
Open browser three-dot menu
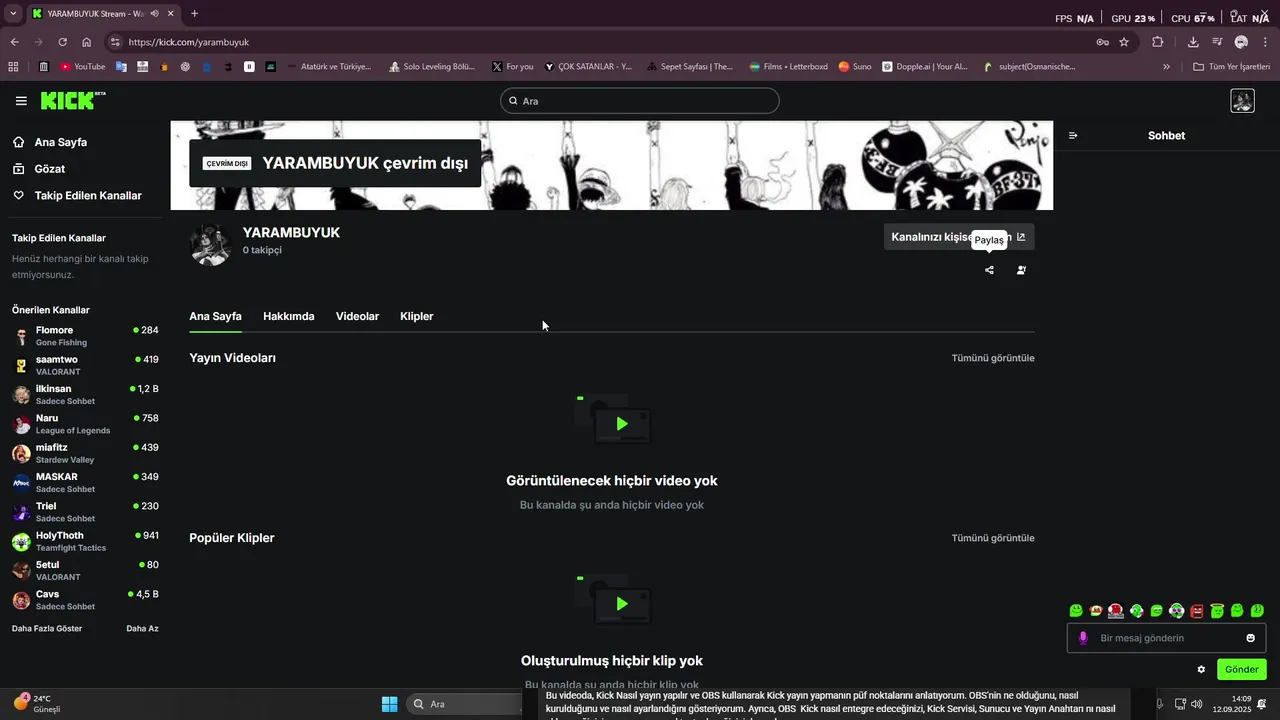(x=1265, y=42)
